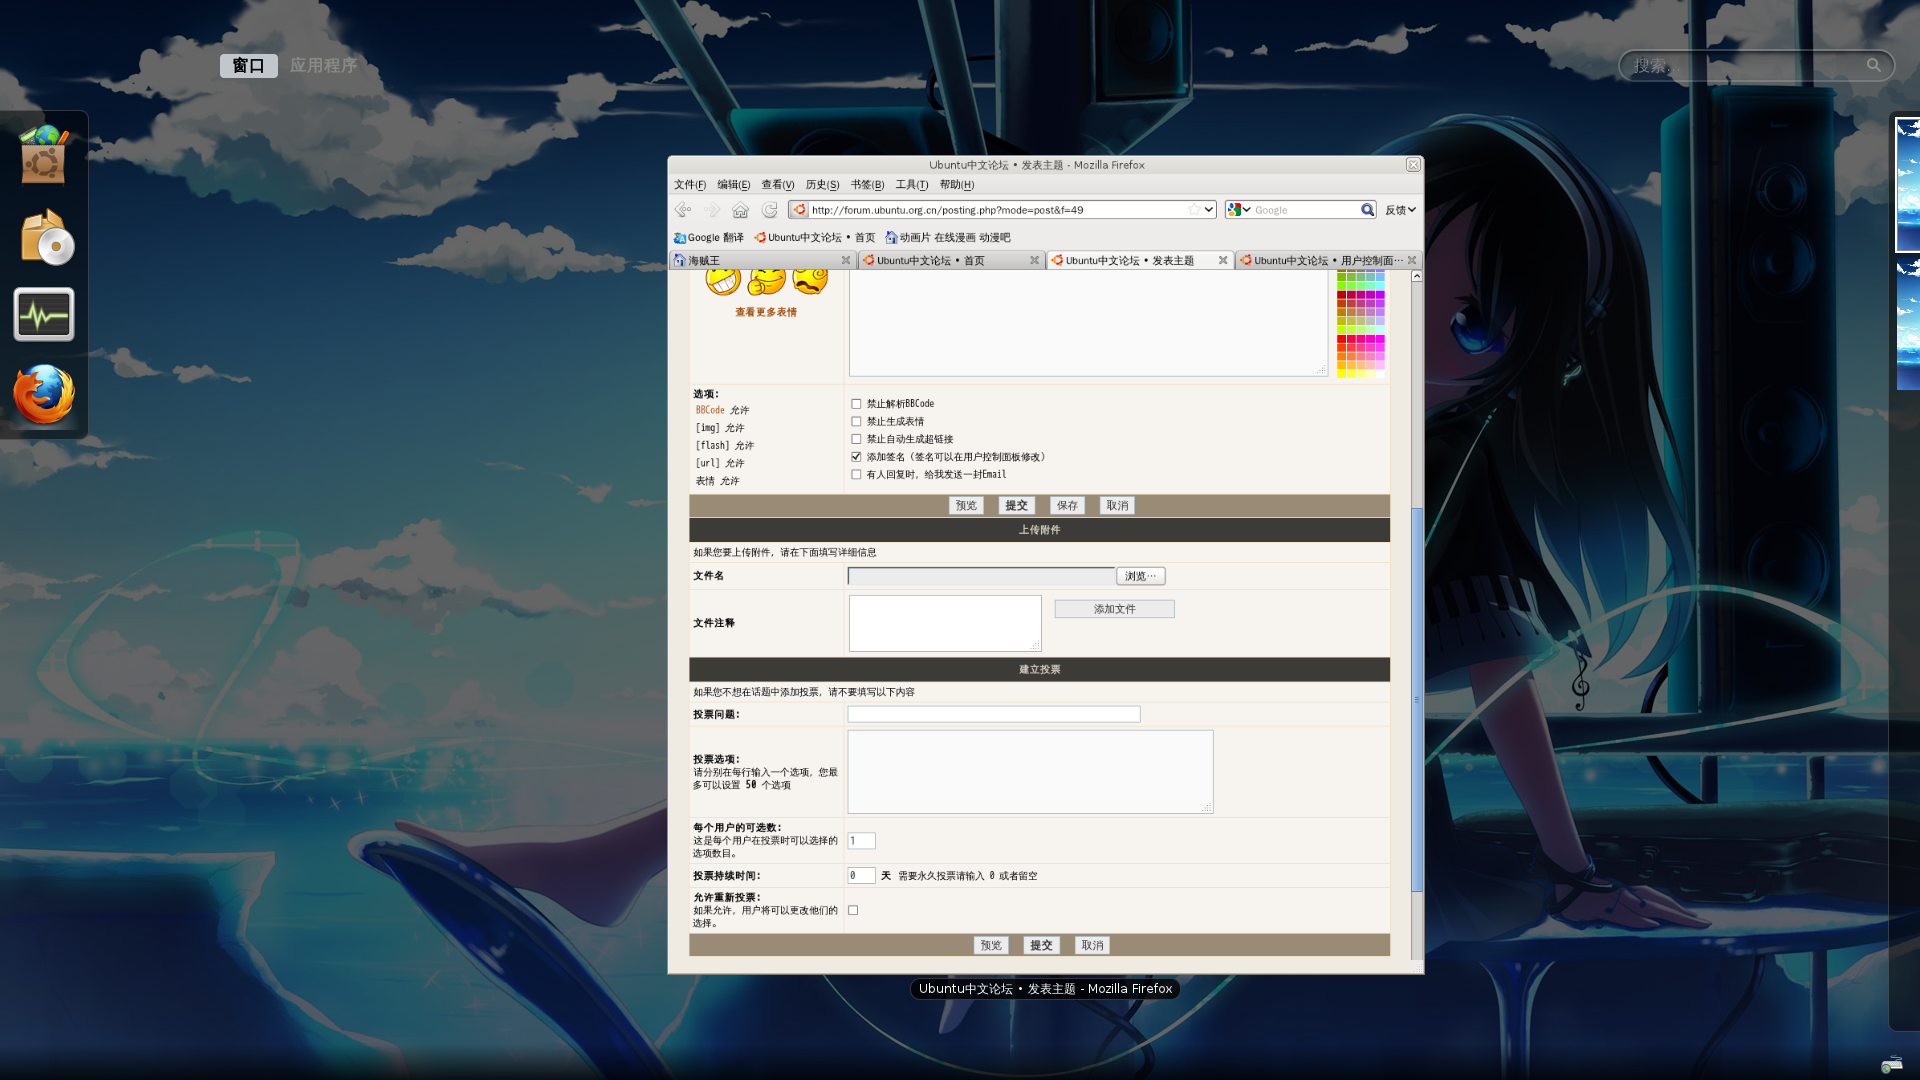Click 浏览 file browse button
Screen dimensions: 1920x1080
coord(1140,576)
